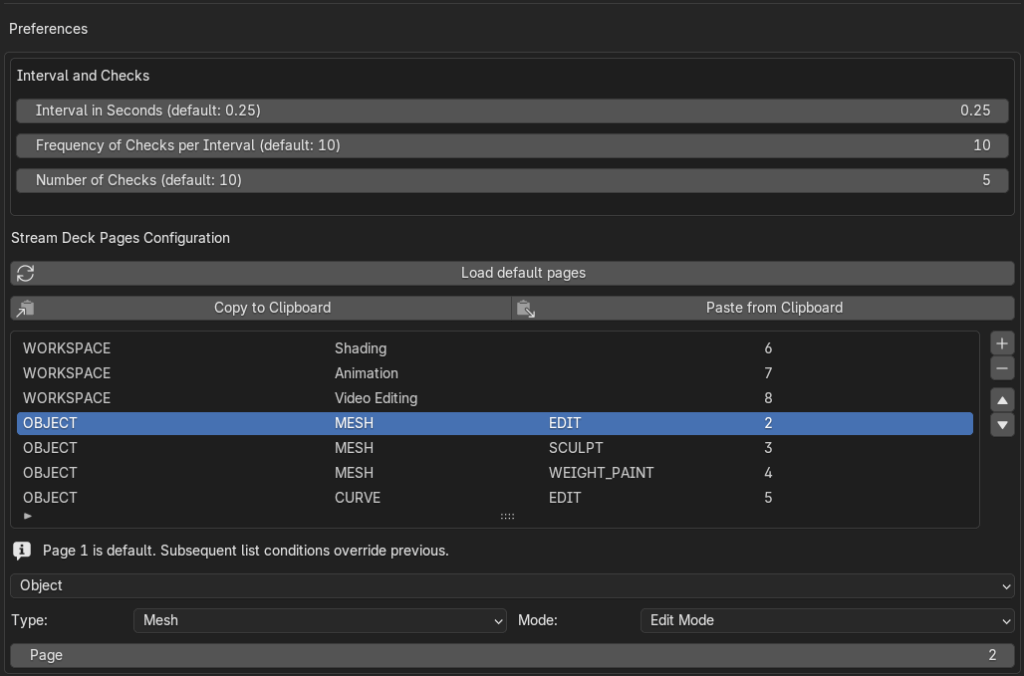This screenshot has width=1024, height=676.
Task: Remove selected page entry with minus icon
Action: [1002, 368]
